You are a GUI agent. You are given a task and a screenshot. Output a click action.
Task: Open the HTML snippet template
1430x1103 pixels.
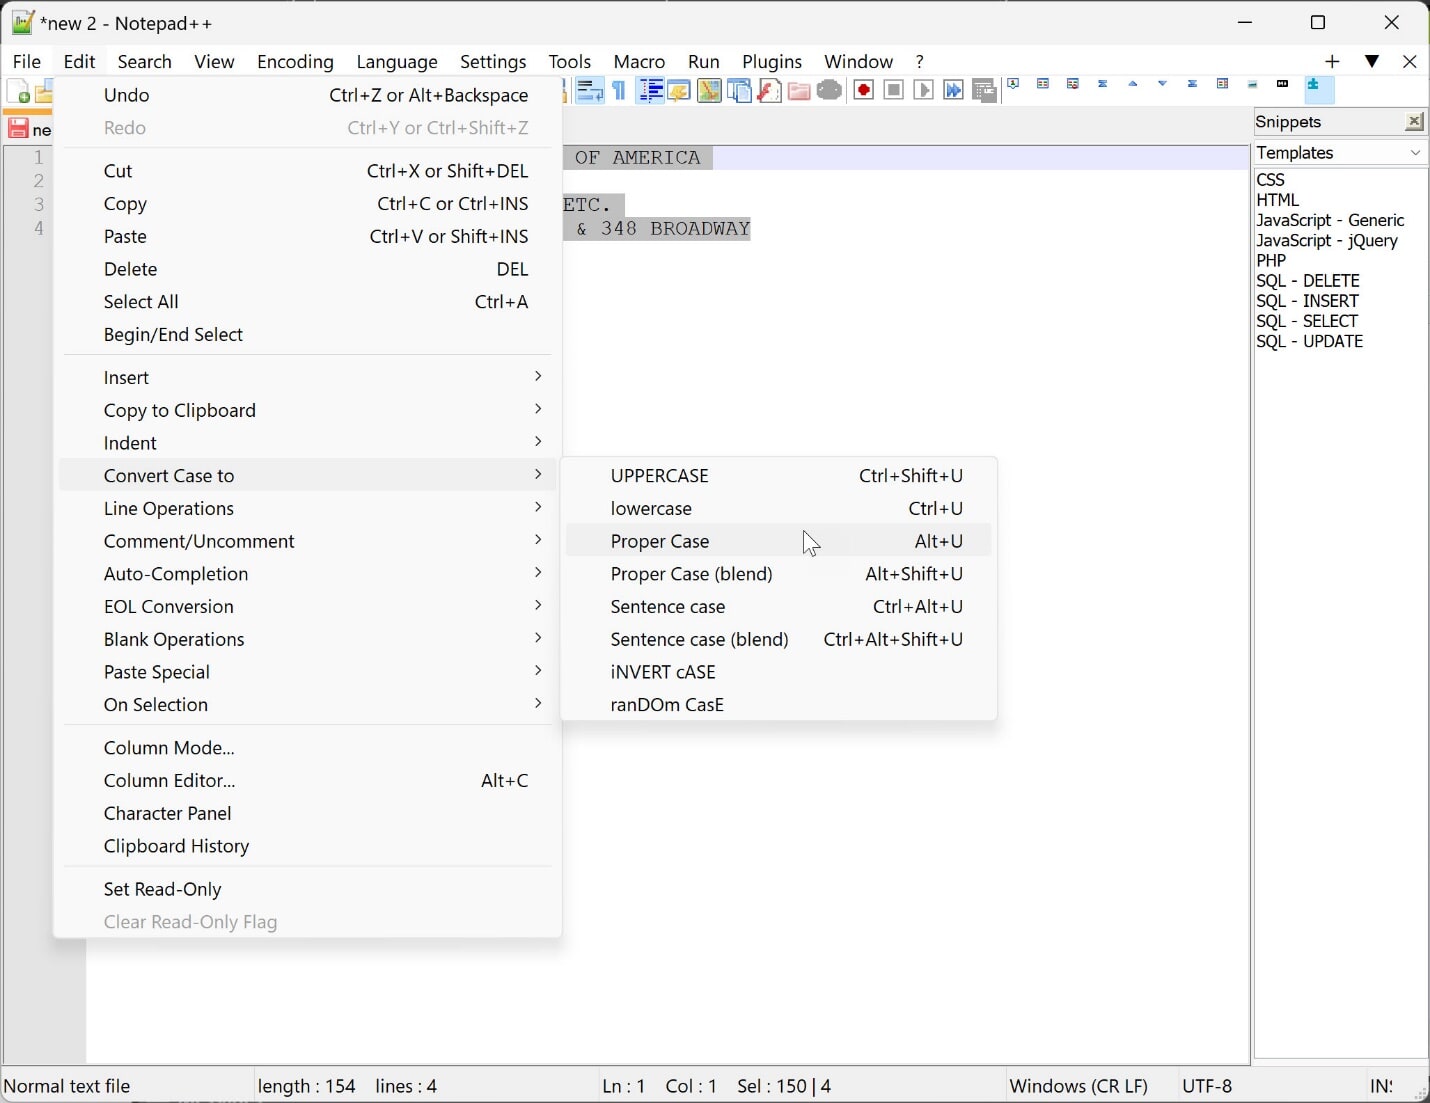[x=1279, y=200]
